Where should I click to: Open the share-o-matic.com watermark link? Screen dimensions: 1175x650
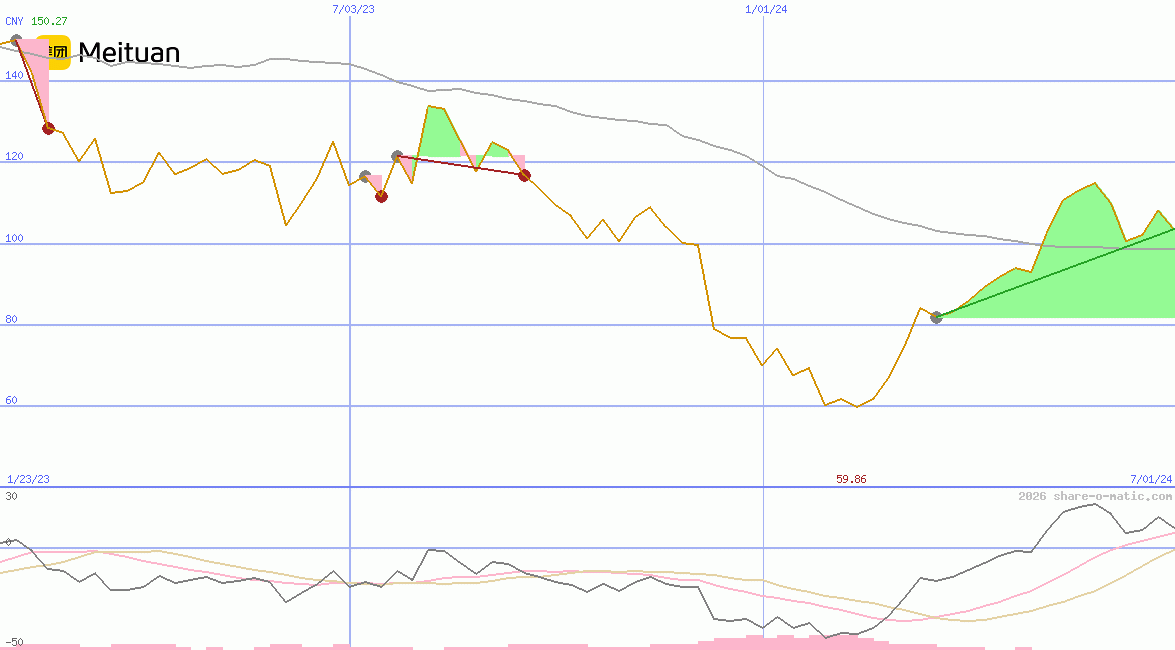point(1095,496)
